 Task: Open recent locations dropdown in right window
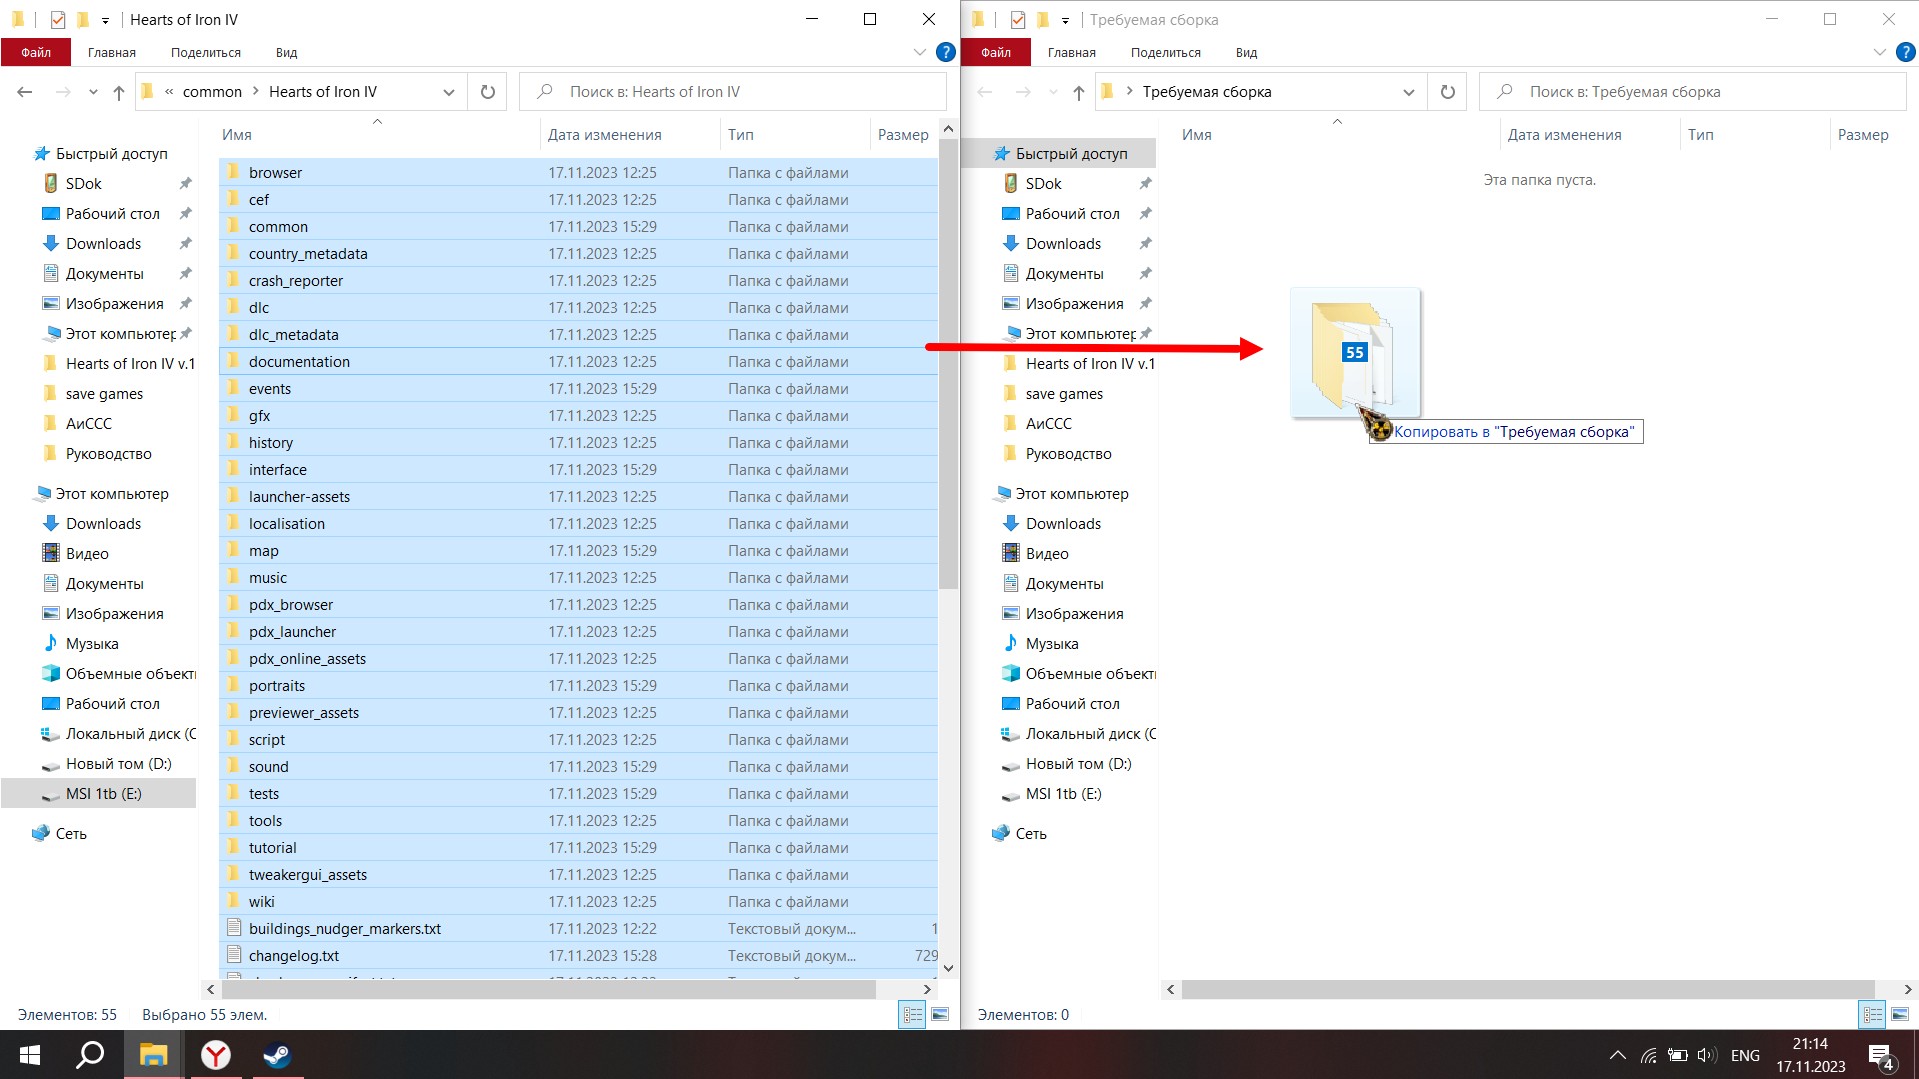pos(1053,92)
